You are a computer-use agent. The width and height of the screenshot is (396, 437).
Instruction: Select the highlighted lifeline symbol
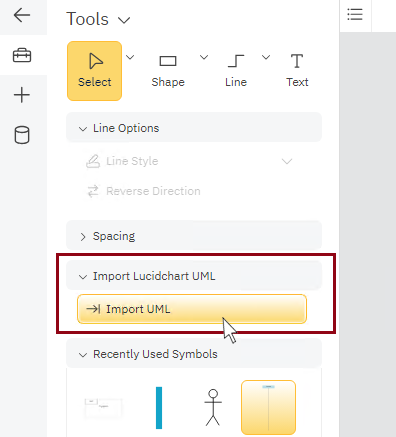[268, 407]
